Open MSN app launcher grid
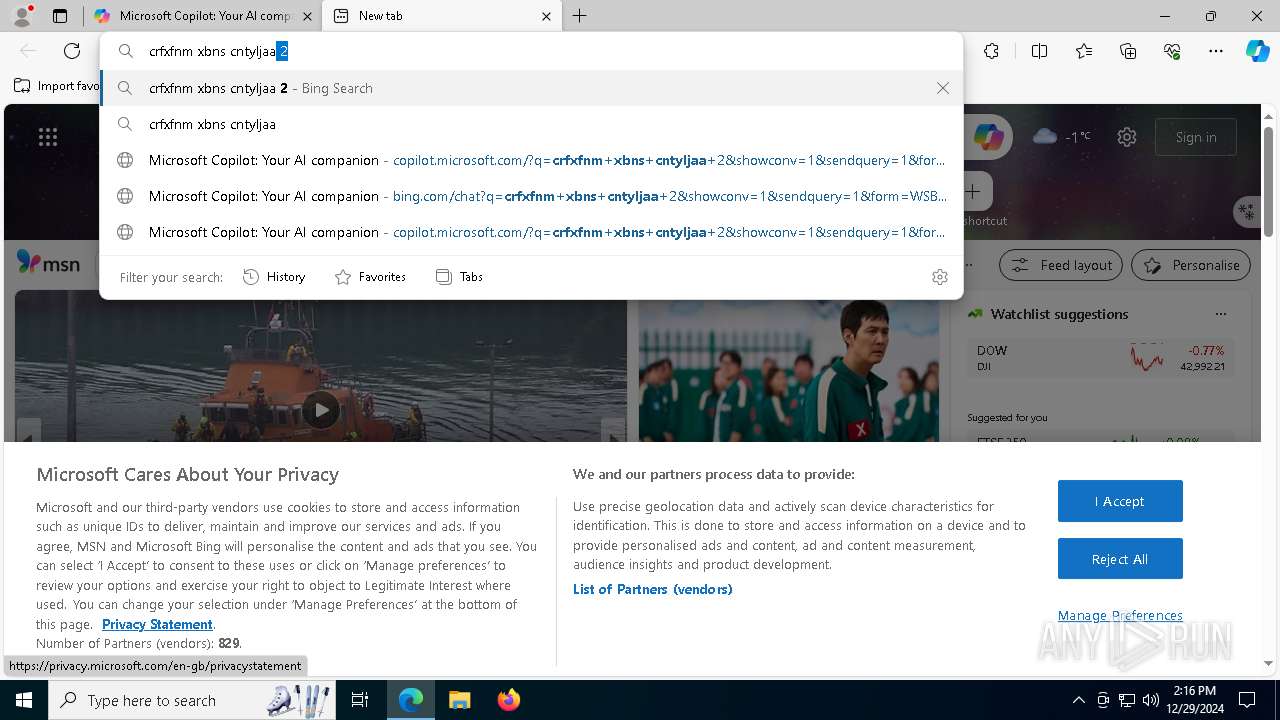Screen dimensions: 1280x720 [x=48, y=137]
